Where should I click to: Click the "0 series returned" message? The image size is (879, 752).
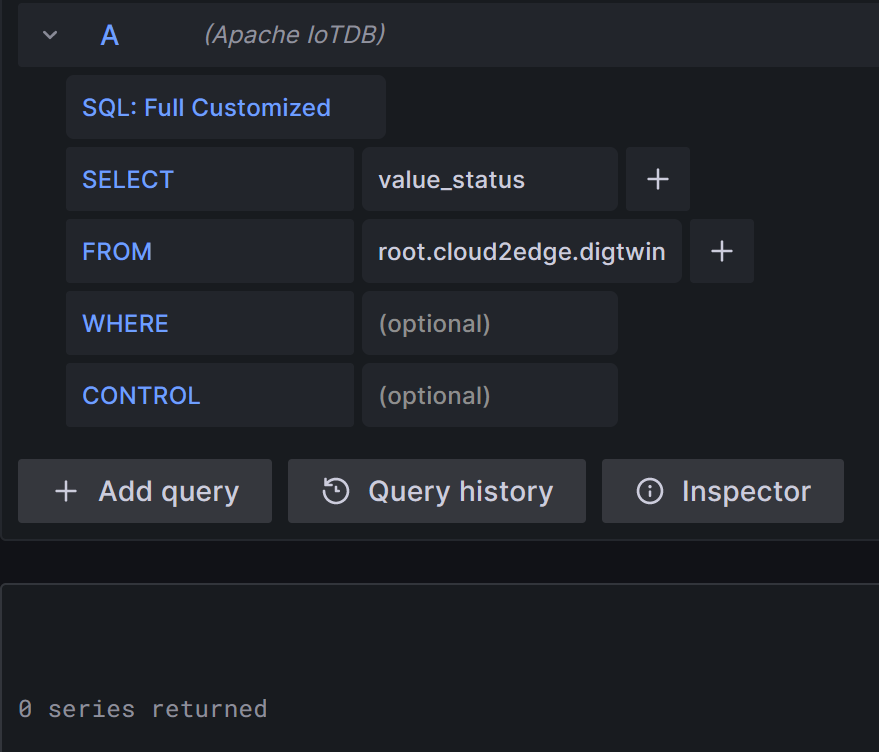[x=142, y=709]
